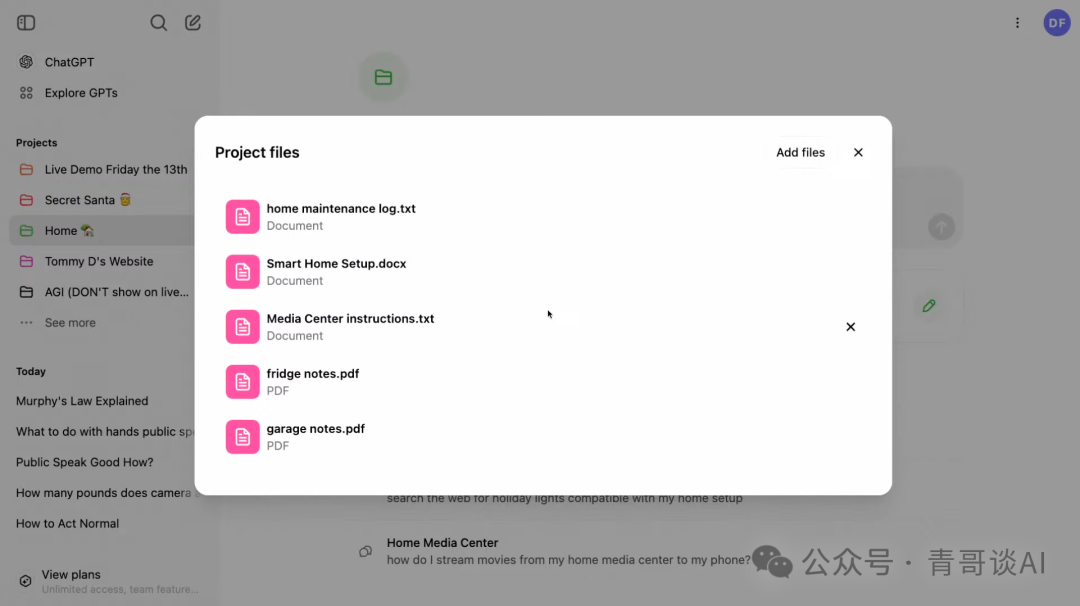Close the Project files dialog
This screenshot has width=1080, height=606.
click(858, 153)
